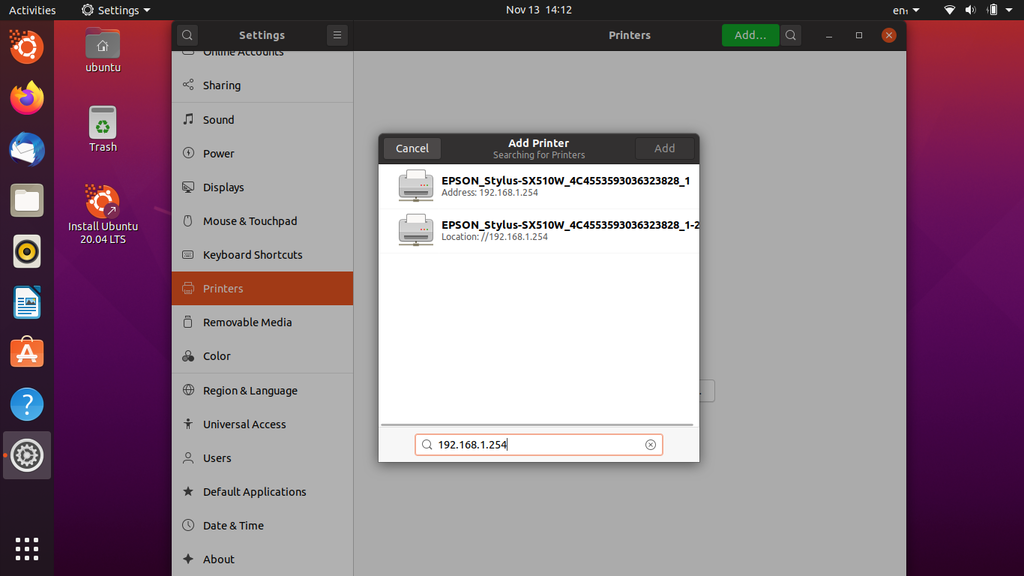Open Removable Media settings

point(263,323)
